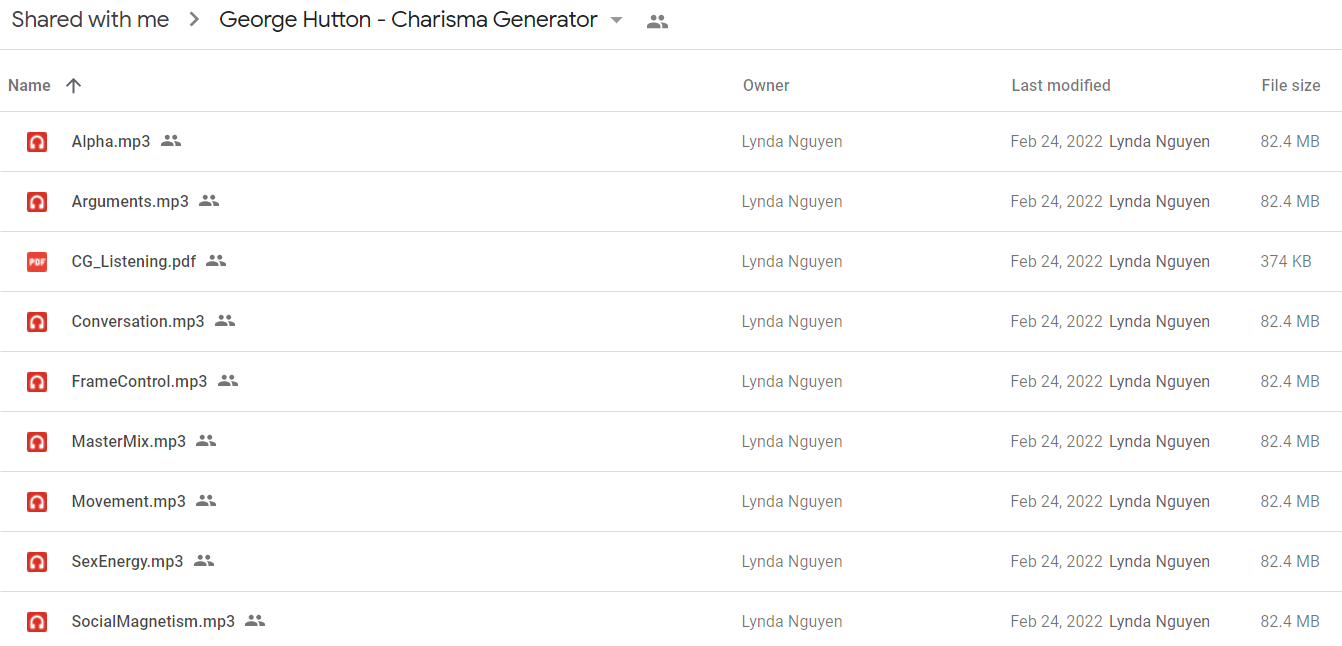The height and width of the screenshot is (646, 1342).
Task: Click the PDF icon for CG_Listening.pdf
Action: [37, 262]
